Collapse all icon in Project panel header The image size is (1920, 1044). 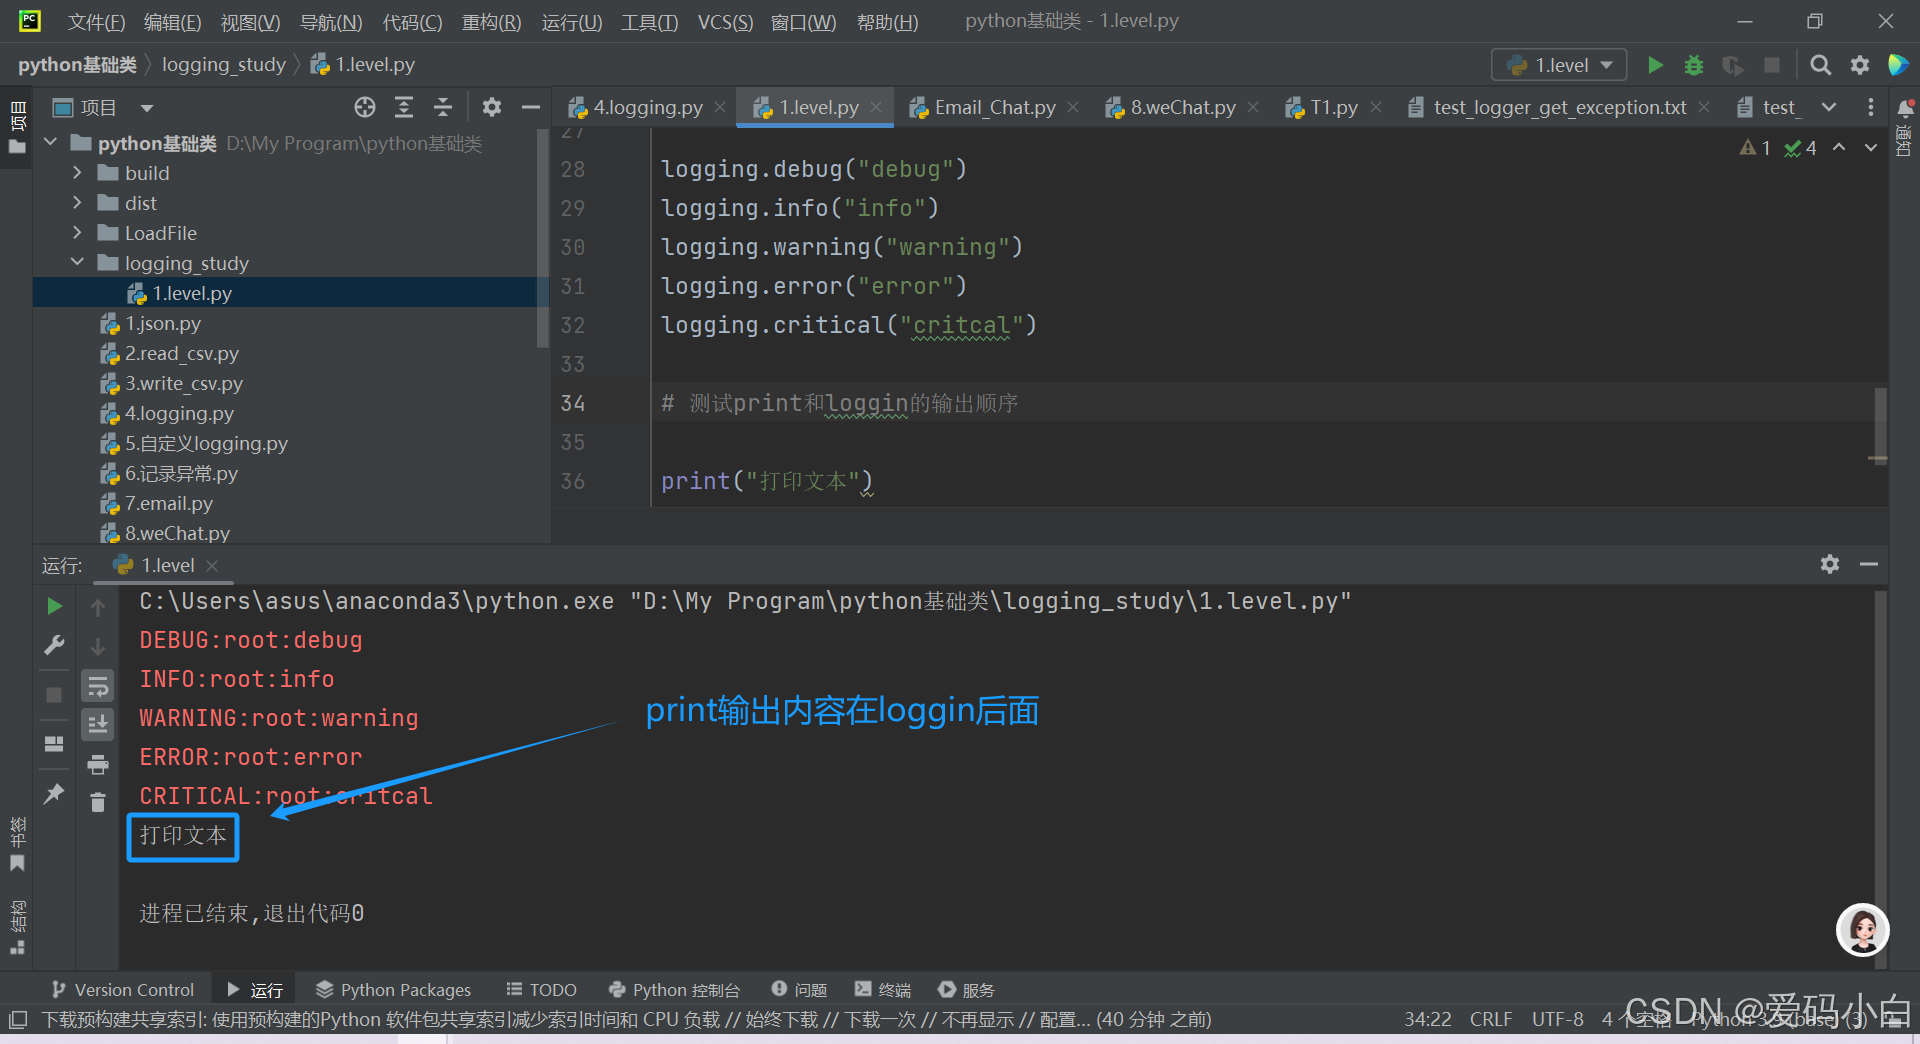[x=443, y=107]
